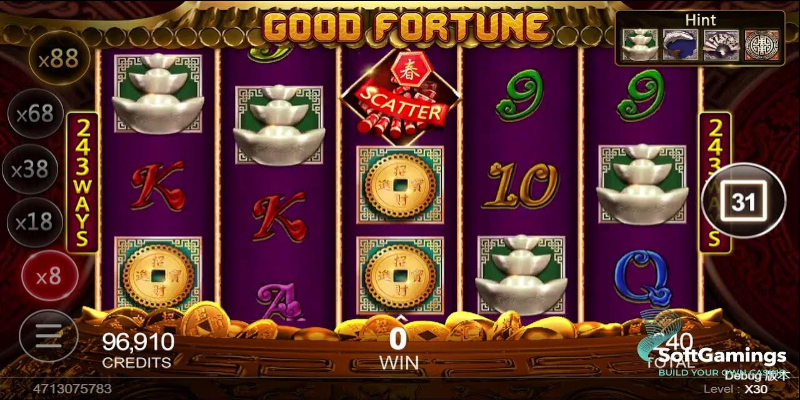Image resolution: width=800 pixels, height=400 pixels.
Task: Open the 96,910 credits display
Action: coord(138,350)
